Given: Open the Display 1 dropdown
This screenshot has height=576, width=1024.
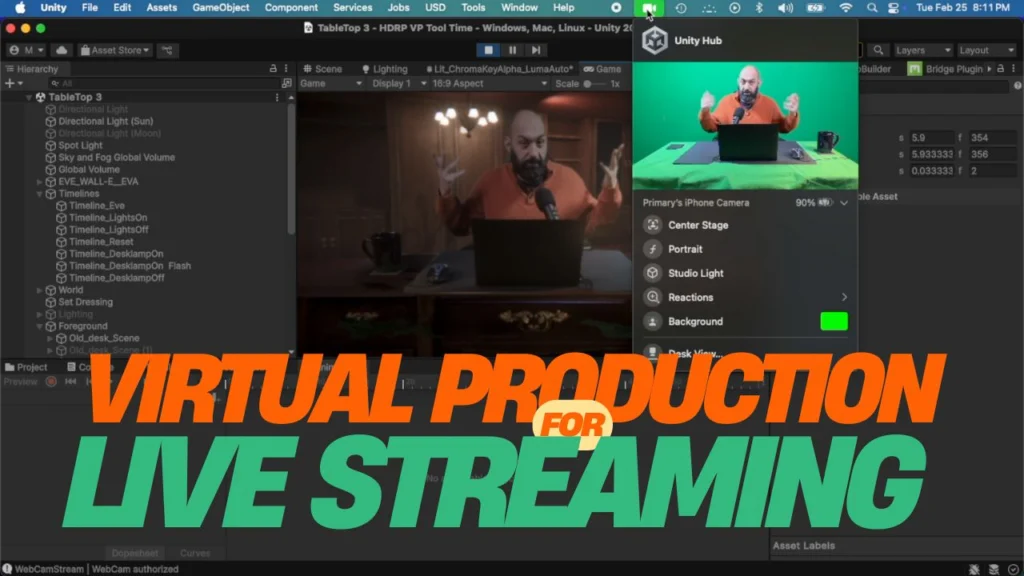Looking at the screenshot, I should tap(398, 84).
